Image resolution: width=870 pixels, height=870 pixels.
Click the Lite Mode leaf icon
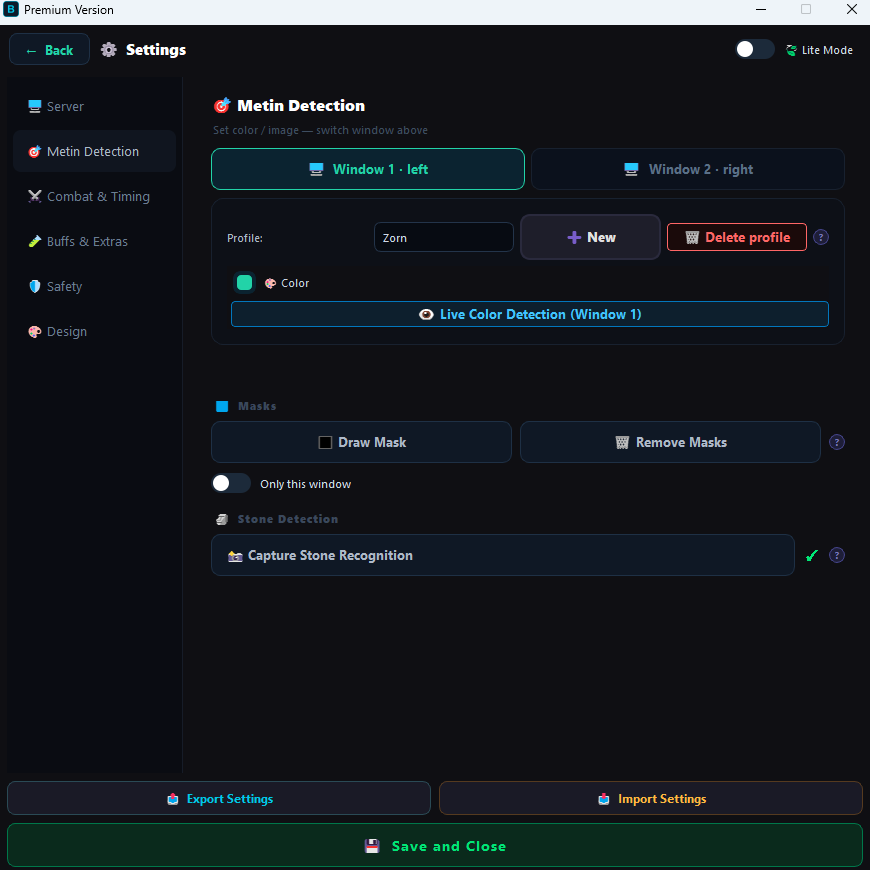(791, 50)
